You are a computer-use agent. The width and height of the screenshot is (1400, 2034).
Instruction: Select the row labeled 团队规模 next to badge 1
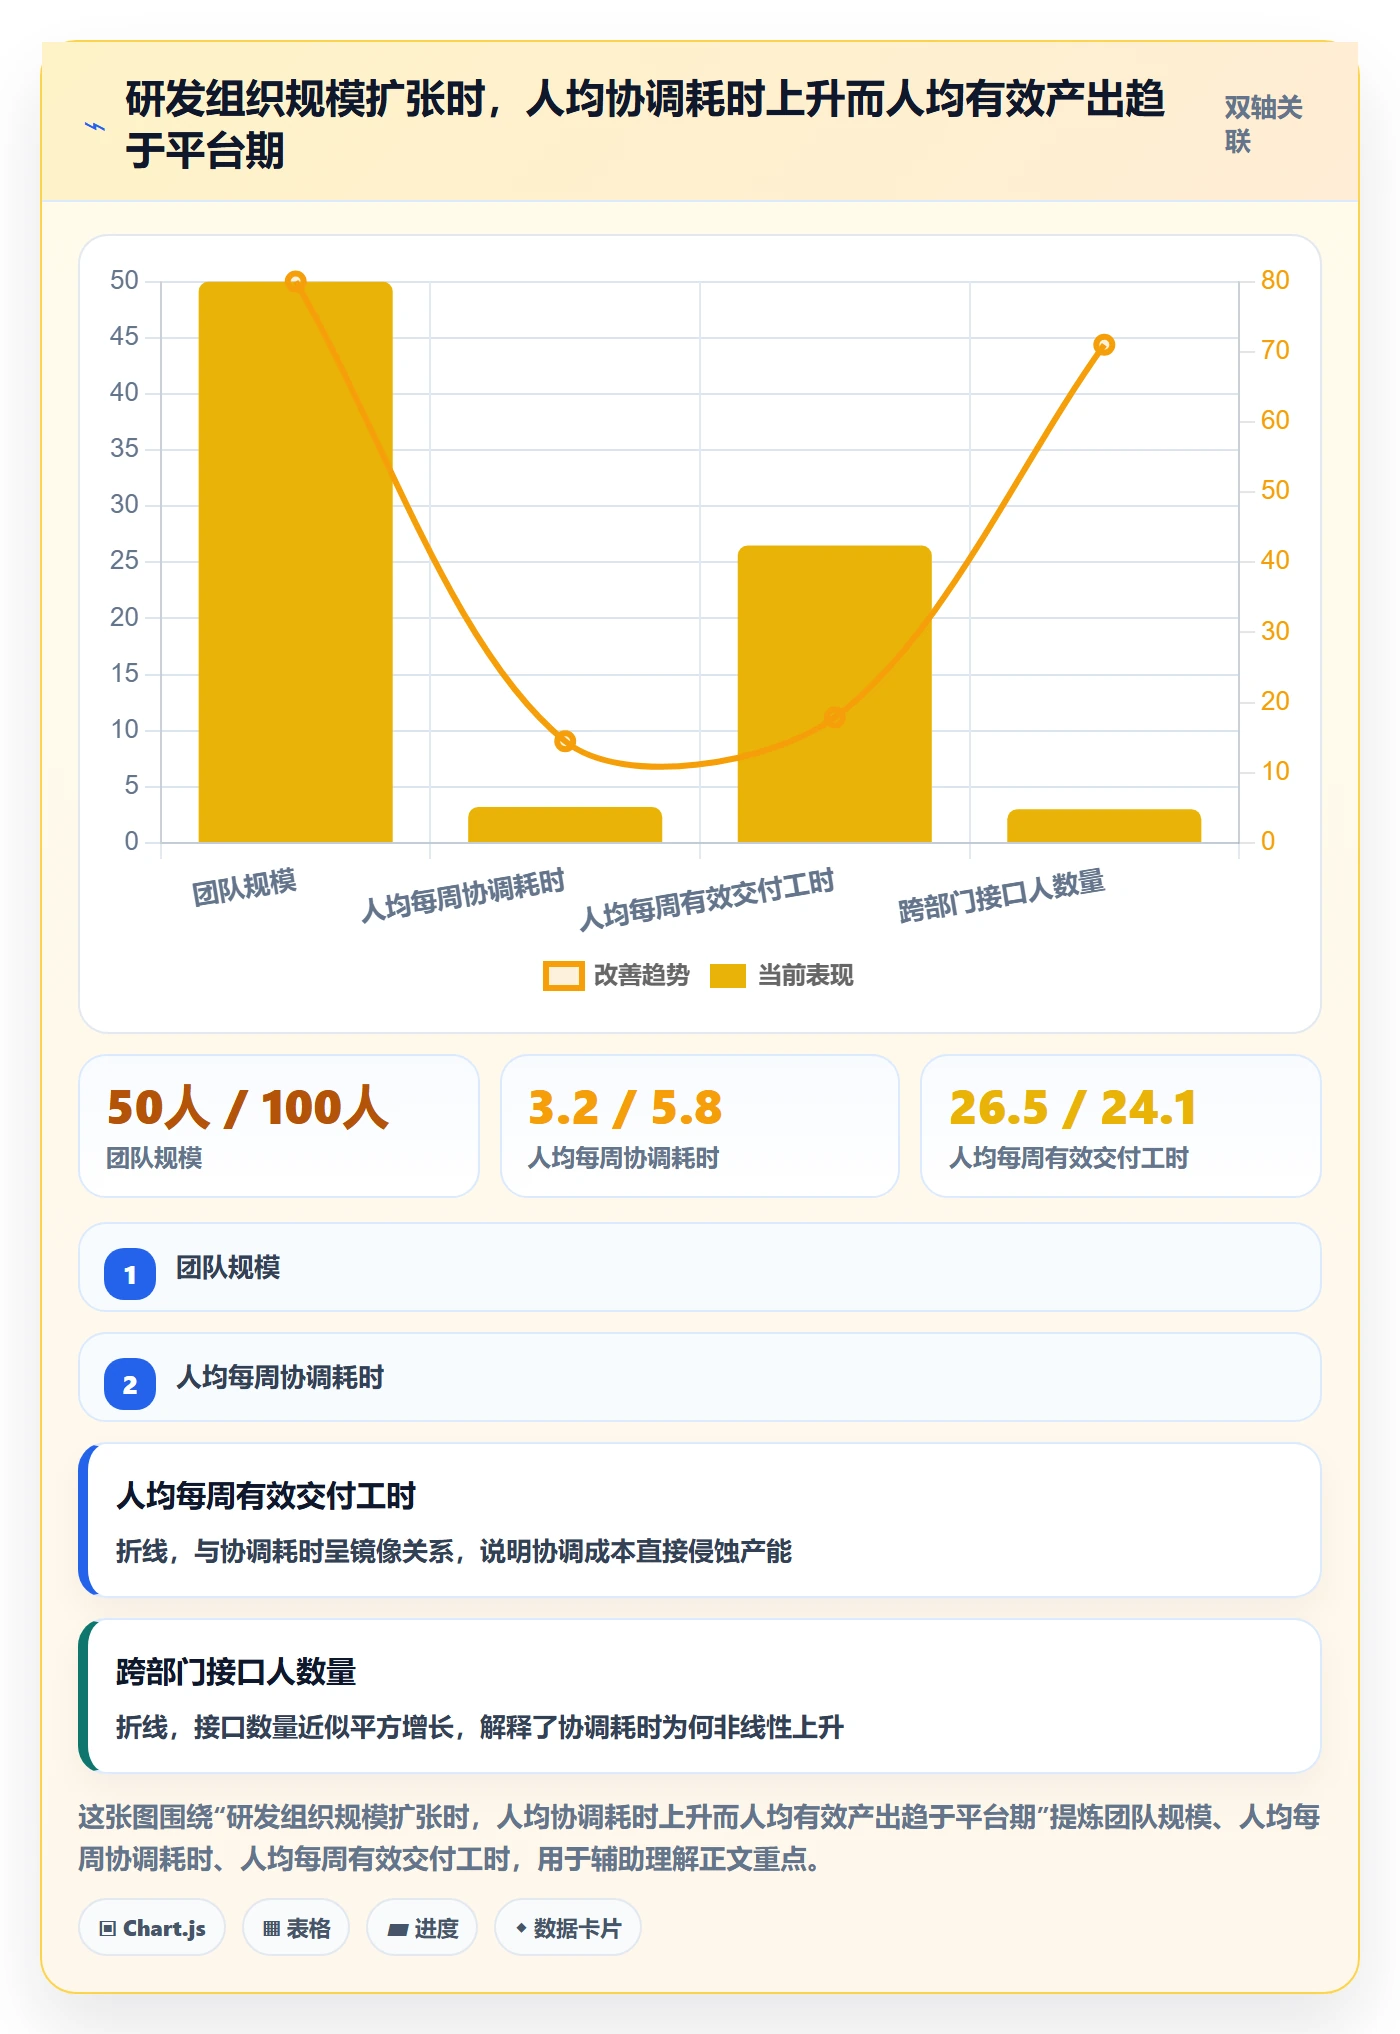coord(700,1267)
